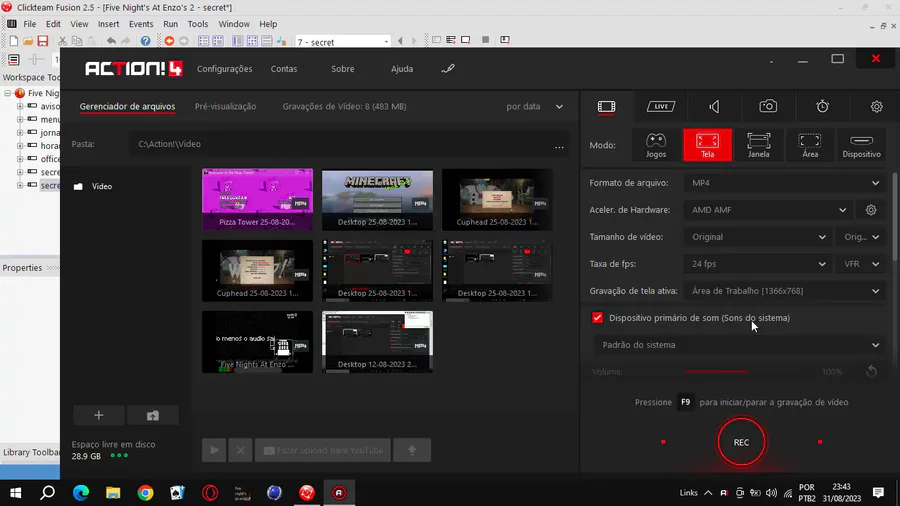Open the por data sort dropdown
The width and height of the screenshot is (900, 506).
pos(534,107)
